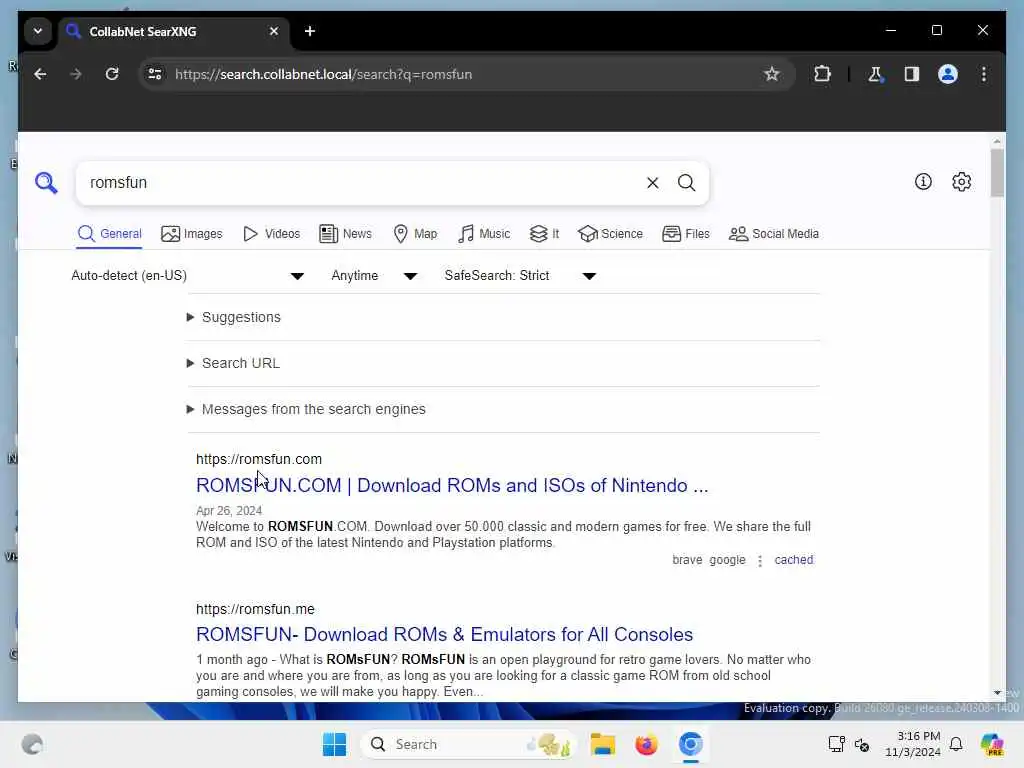Screen dimensions: 1024x768
Task: Click the SearXNG magnifier logo
Action: tap(46, 183)
